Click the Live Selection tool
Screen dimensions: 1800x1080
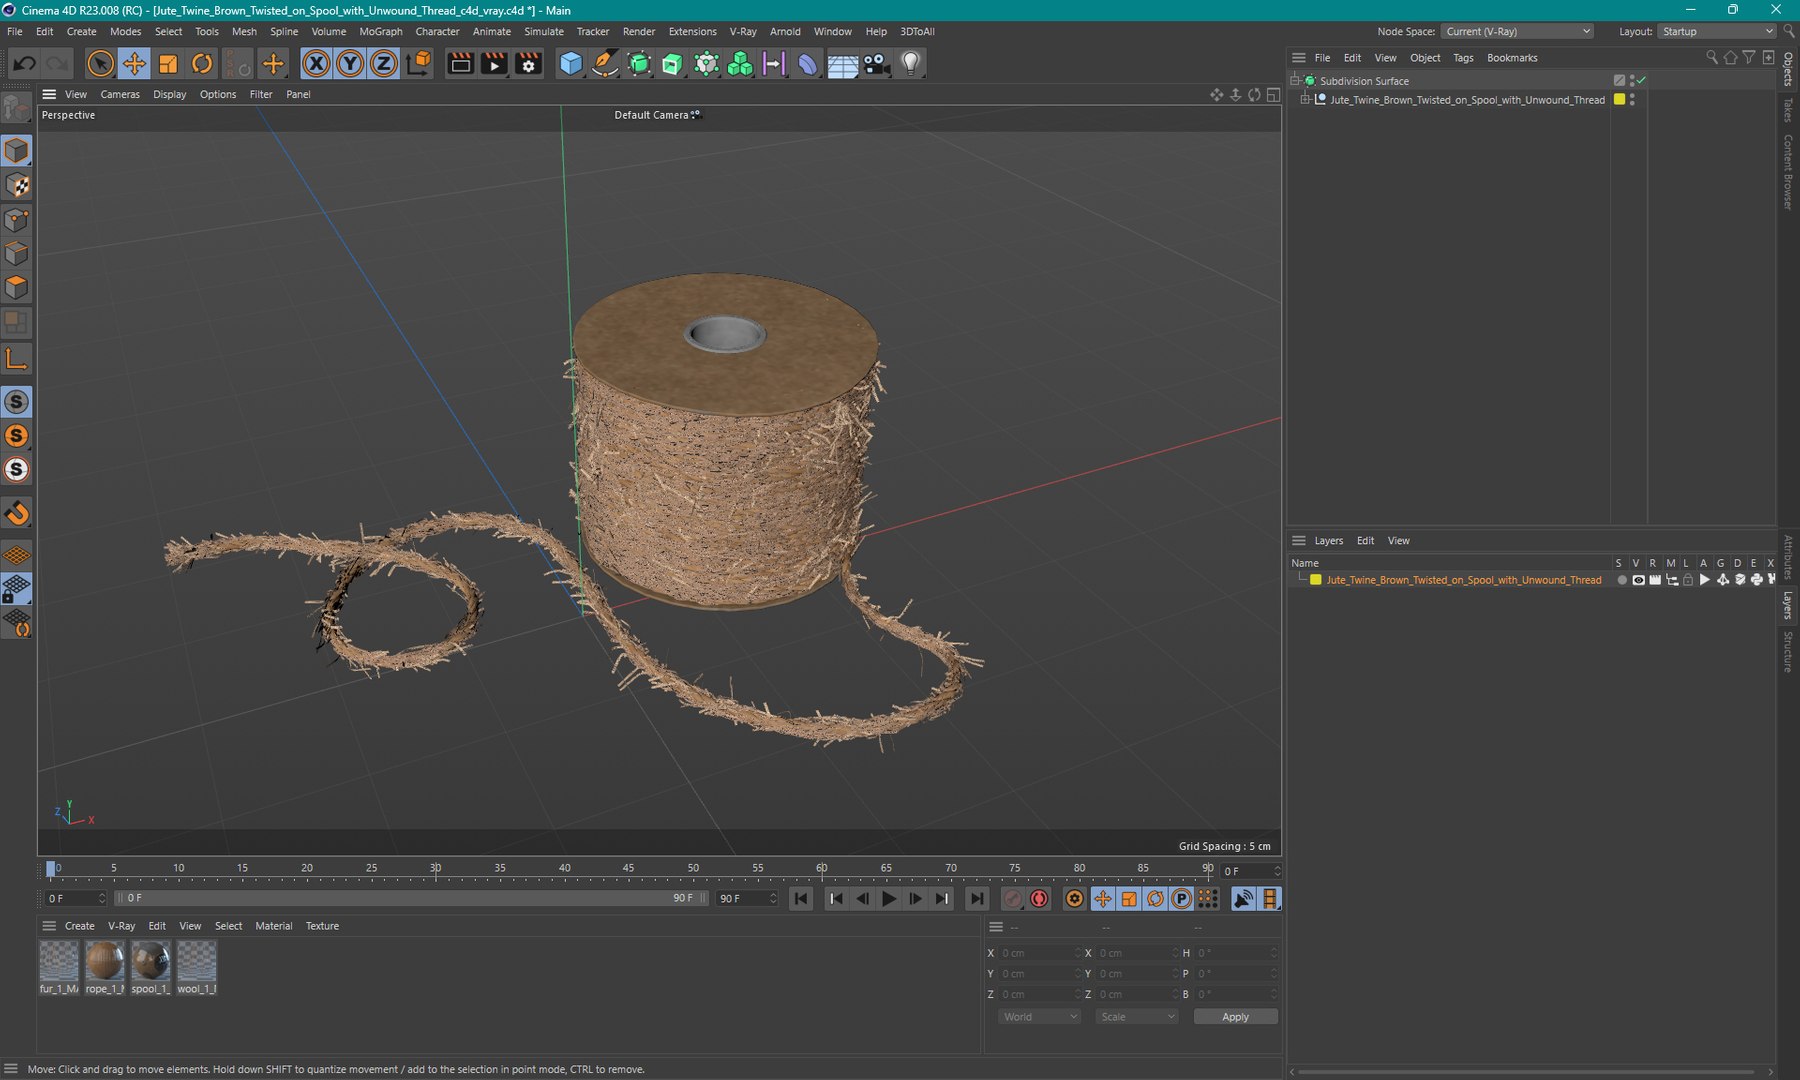(x=100, y=64)
